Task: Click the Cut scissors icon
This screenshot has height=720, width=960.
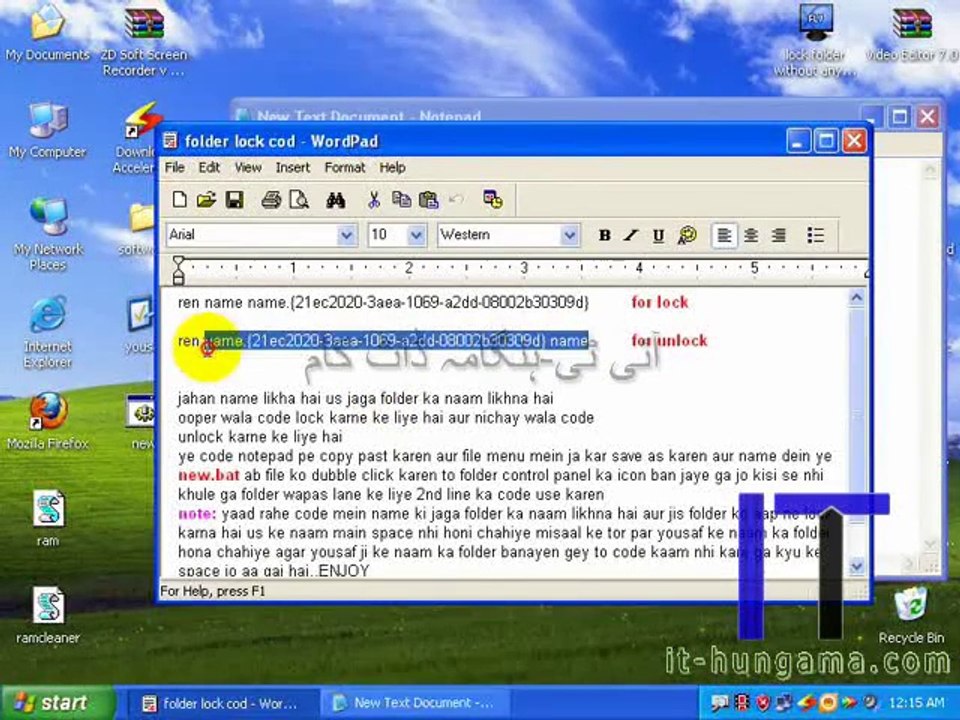Action: (373, 200)
